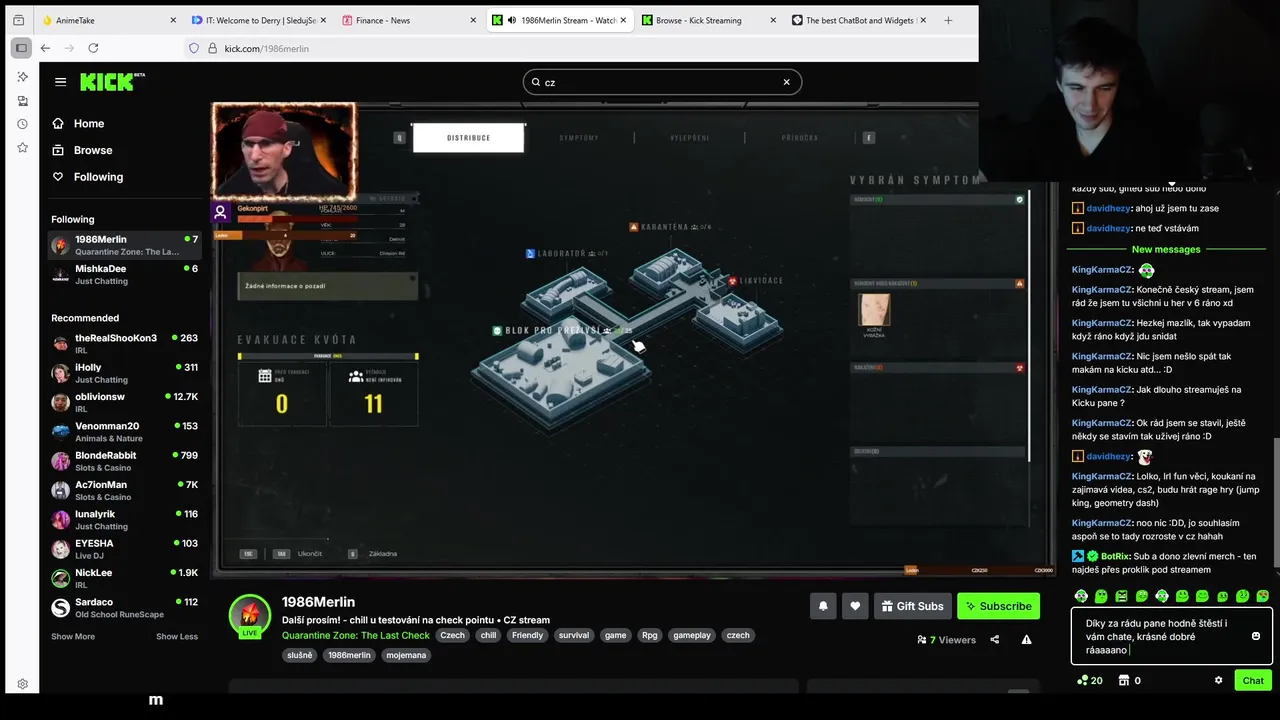Click the green Subscribe button

pyautogui.click(x=998, y=606)
